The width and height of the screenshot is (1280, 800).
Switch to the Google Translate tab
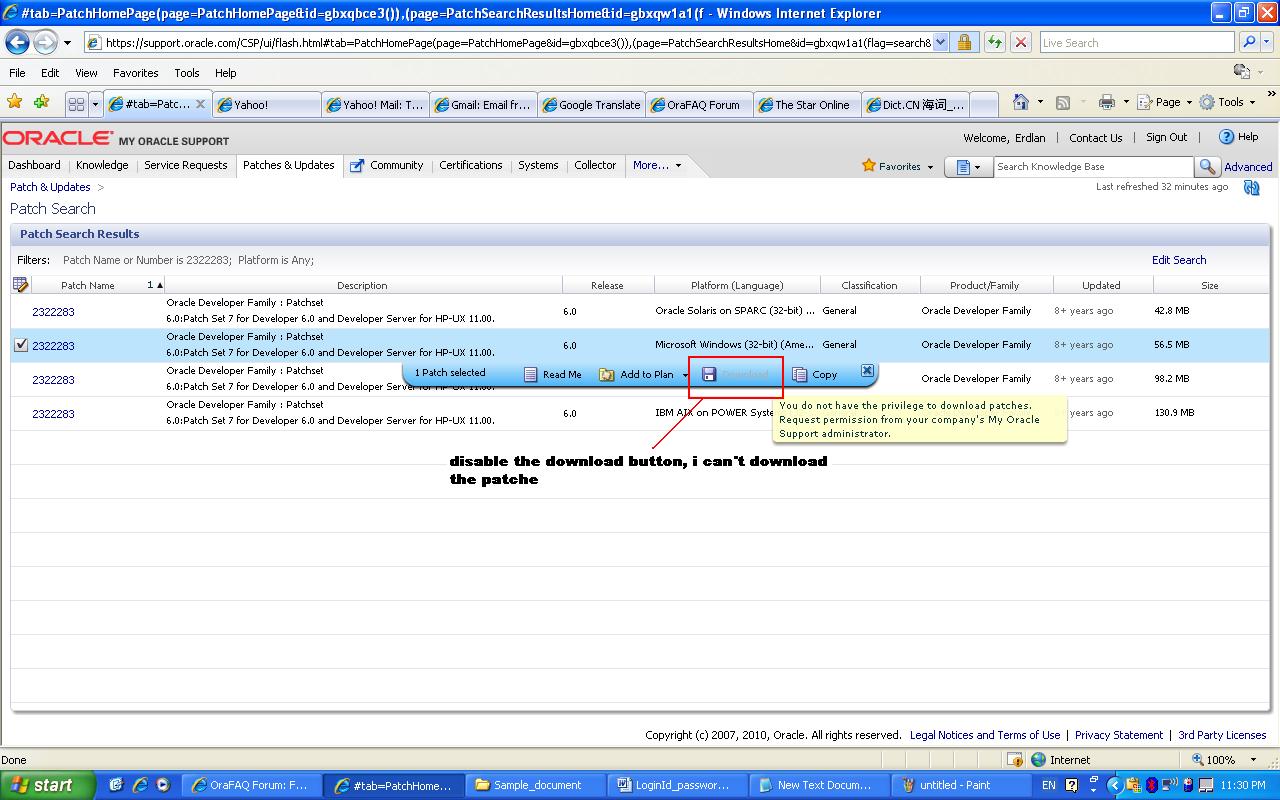(590, 104)
